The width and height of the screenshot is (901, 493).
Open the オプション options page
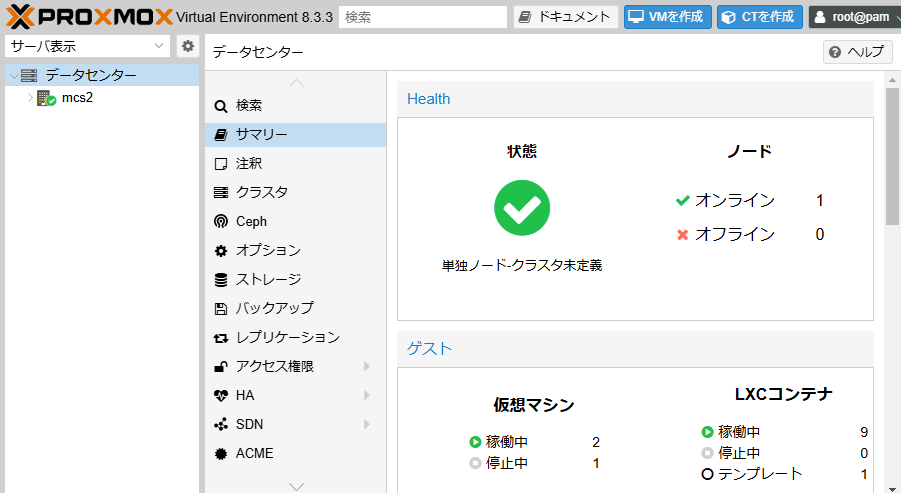click(x=295, y=251)
